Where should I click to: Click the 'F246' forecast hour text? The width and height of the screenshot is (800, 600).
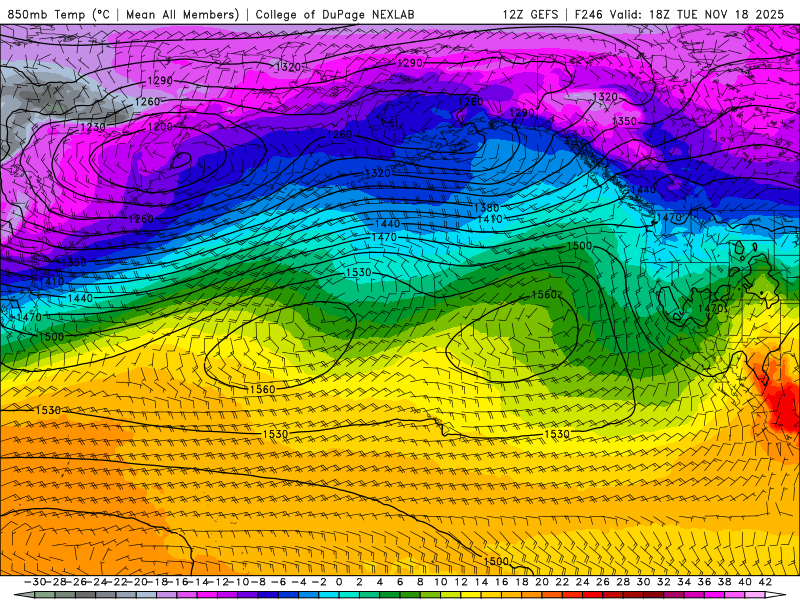pyautogui.click(x=588, y=14)
